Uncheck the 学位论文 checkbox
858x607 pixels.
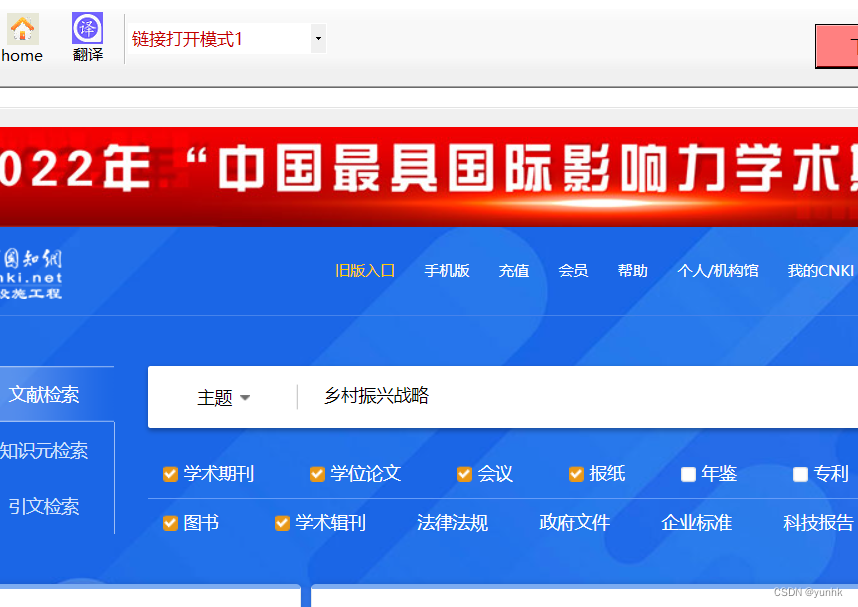coord(317,474)
